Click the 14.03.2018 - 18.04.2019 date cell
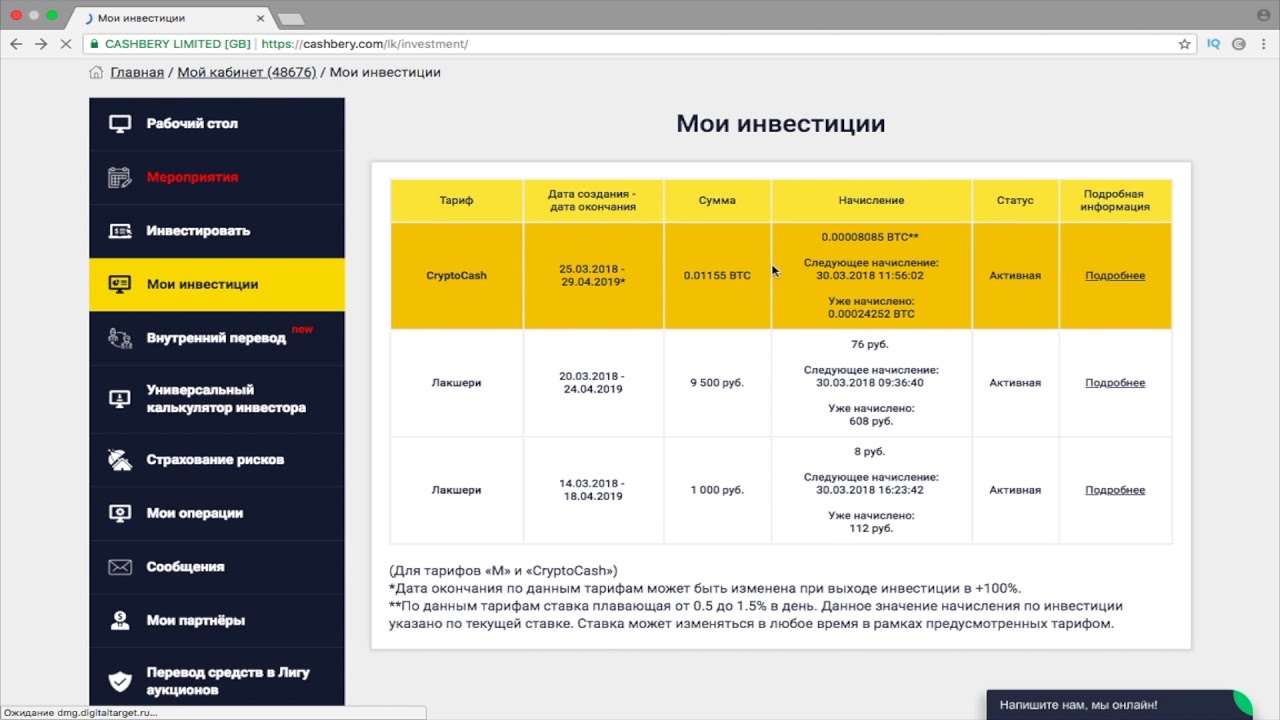This screenshot has width=1280, height=720. [593, 490]
